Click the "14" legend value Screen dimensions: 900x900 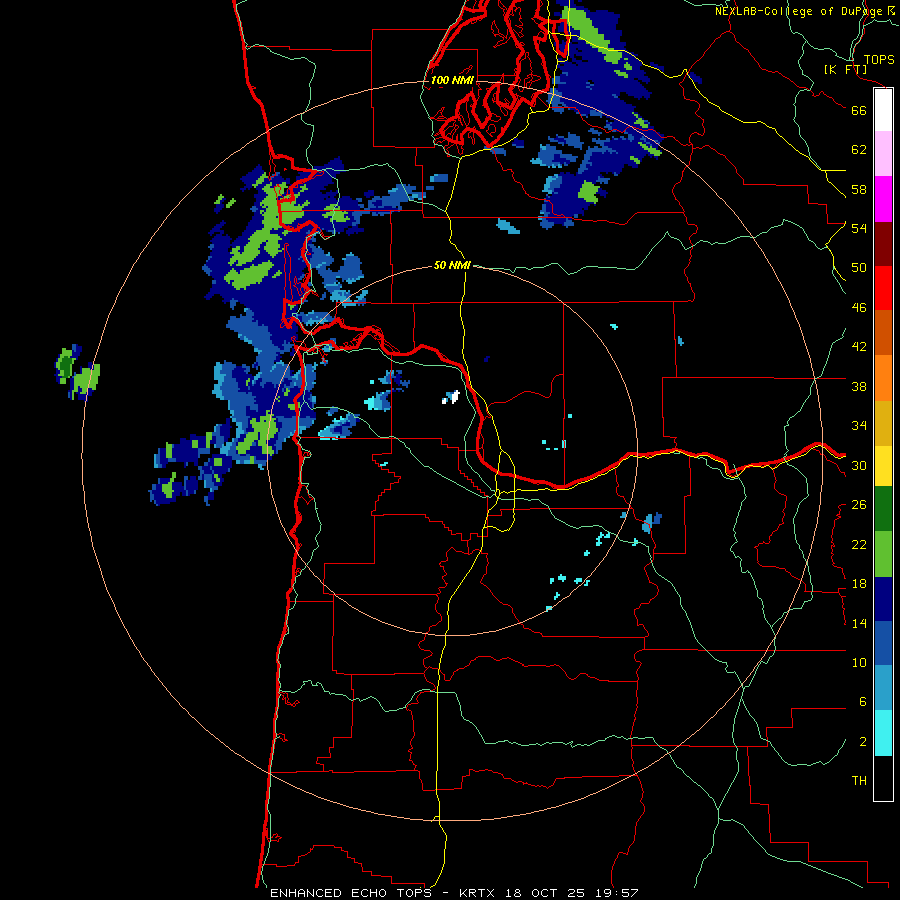(859, 623)
